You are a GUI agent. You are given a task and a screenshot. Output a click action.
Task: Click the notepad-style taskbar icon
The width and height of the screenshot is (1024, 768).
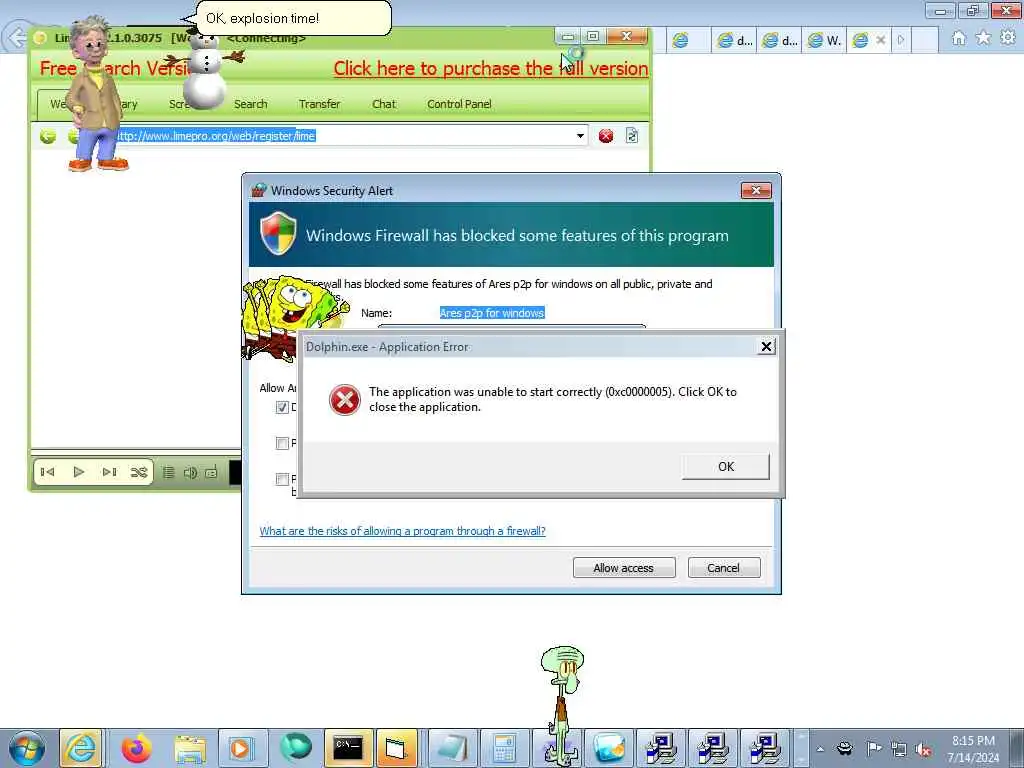tap(453, 748)
